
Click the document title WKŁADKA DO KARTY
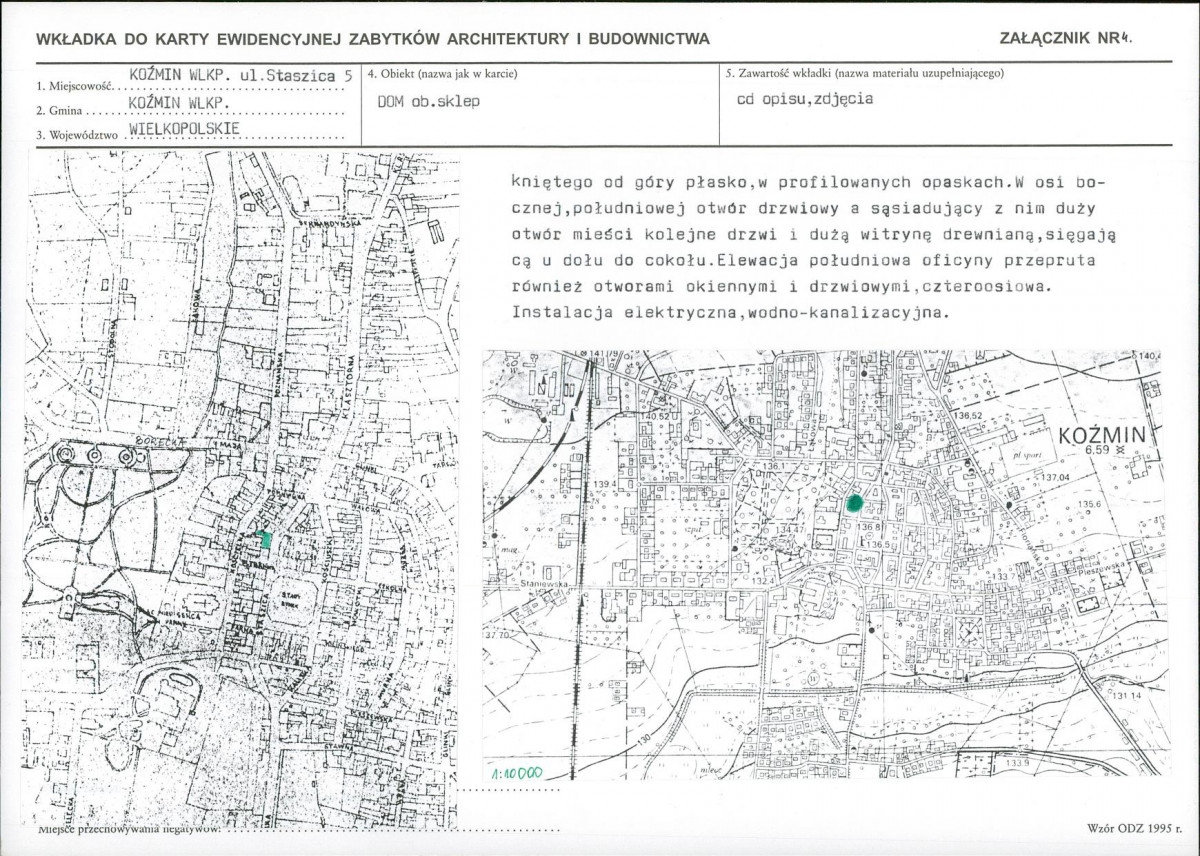pyautogui.click(x=372, y=39)
